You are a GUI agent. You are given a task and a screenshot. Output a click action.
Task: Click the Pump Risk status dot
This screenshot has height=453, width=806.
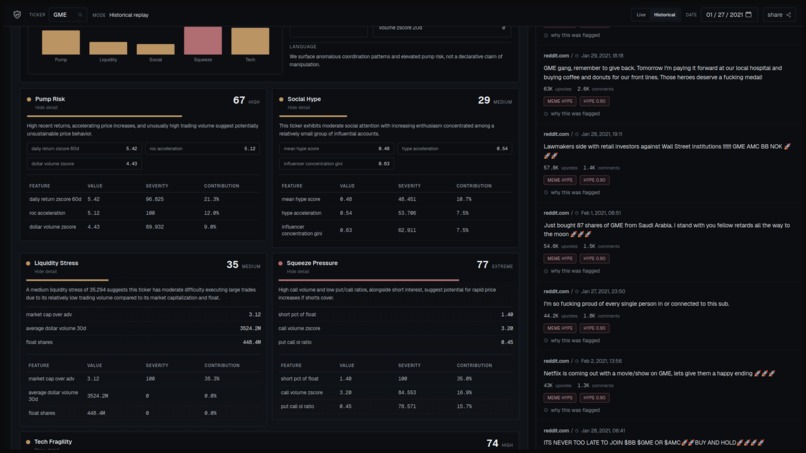[x=29, y=99]
